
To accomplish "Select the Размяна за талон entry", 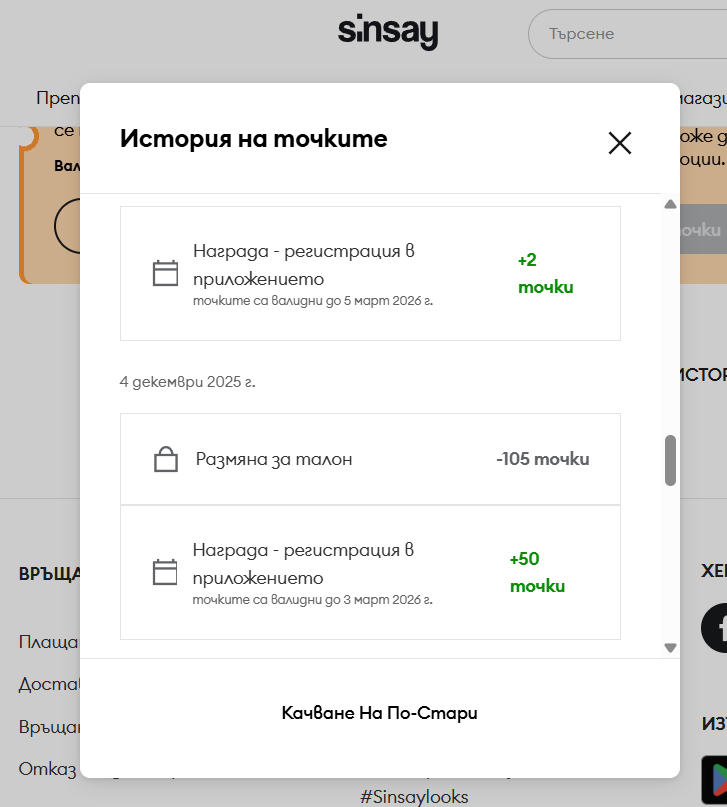I will pyautogui.click(x=273, y=459).
